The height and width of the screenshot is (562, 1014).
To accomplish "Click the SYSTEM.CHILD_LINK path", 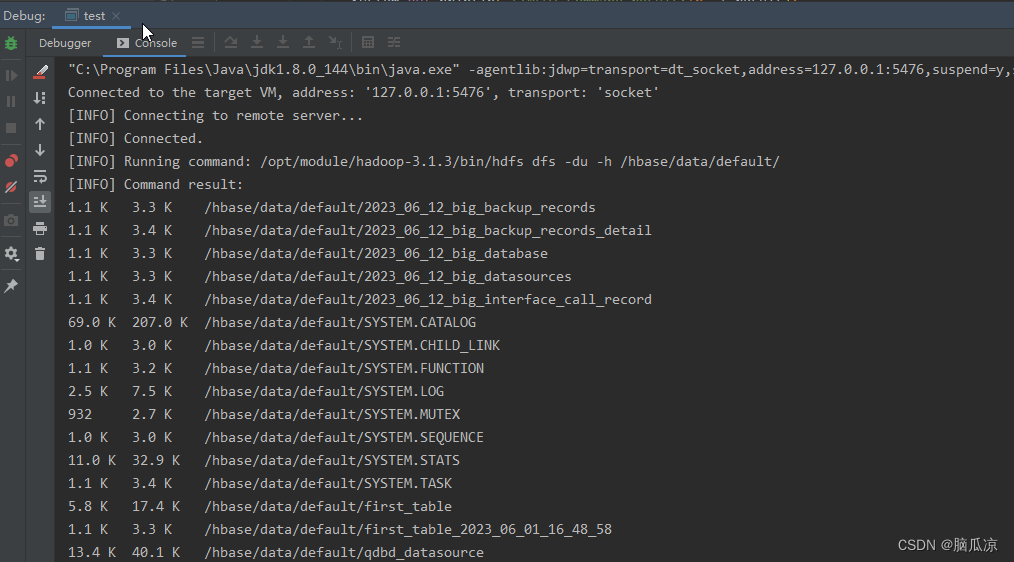I will tap(352, 345).
